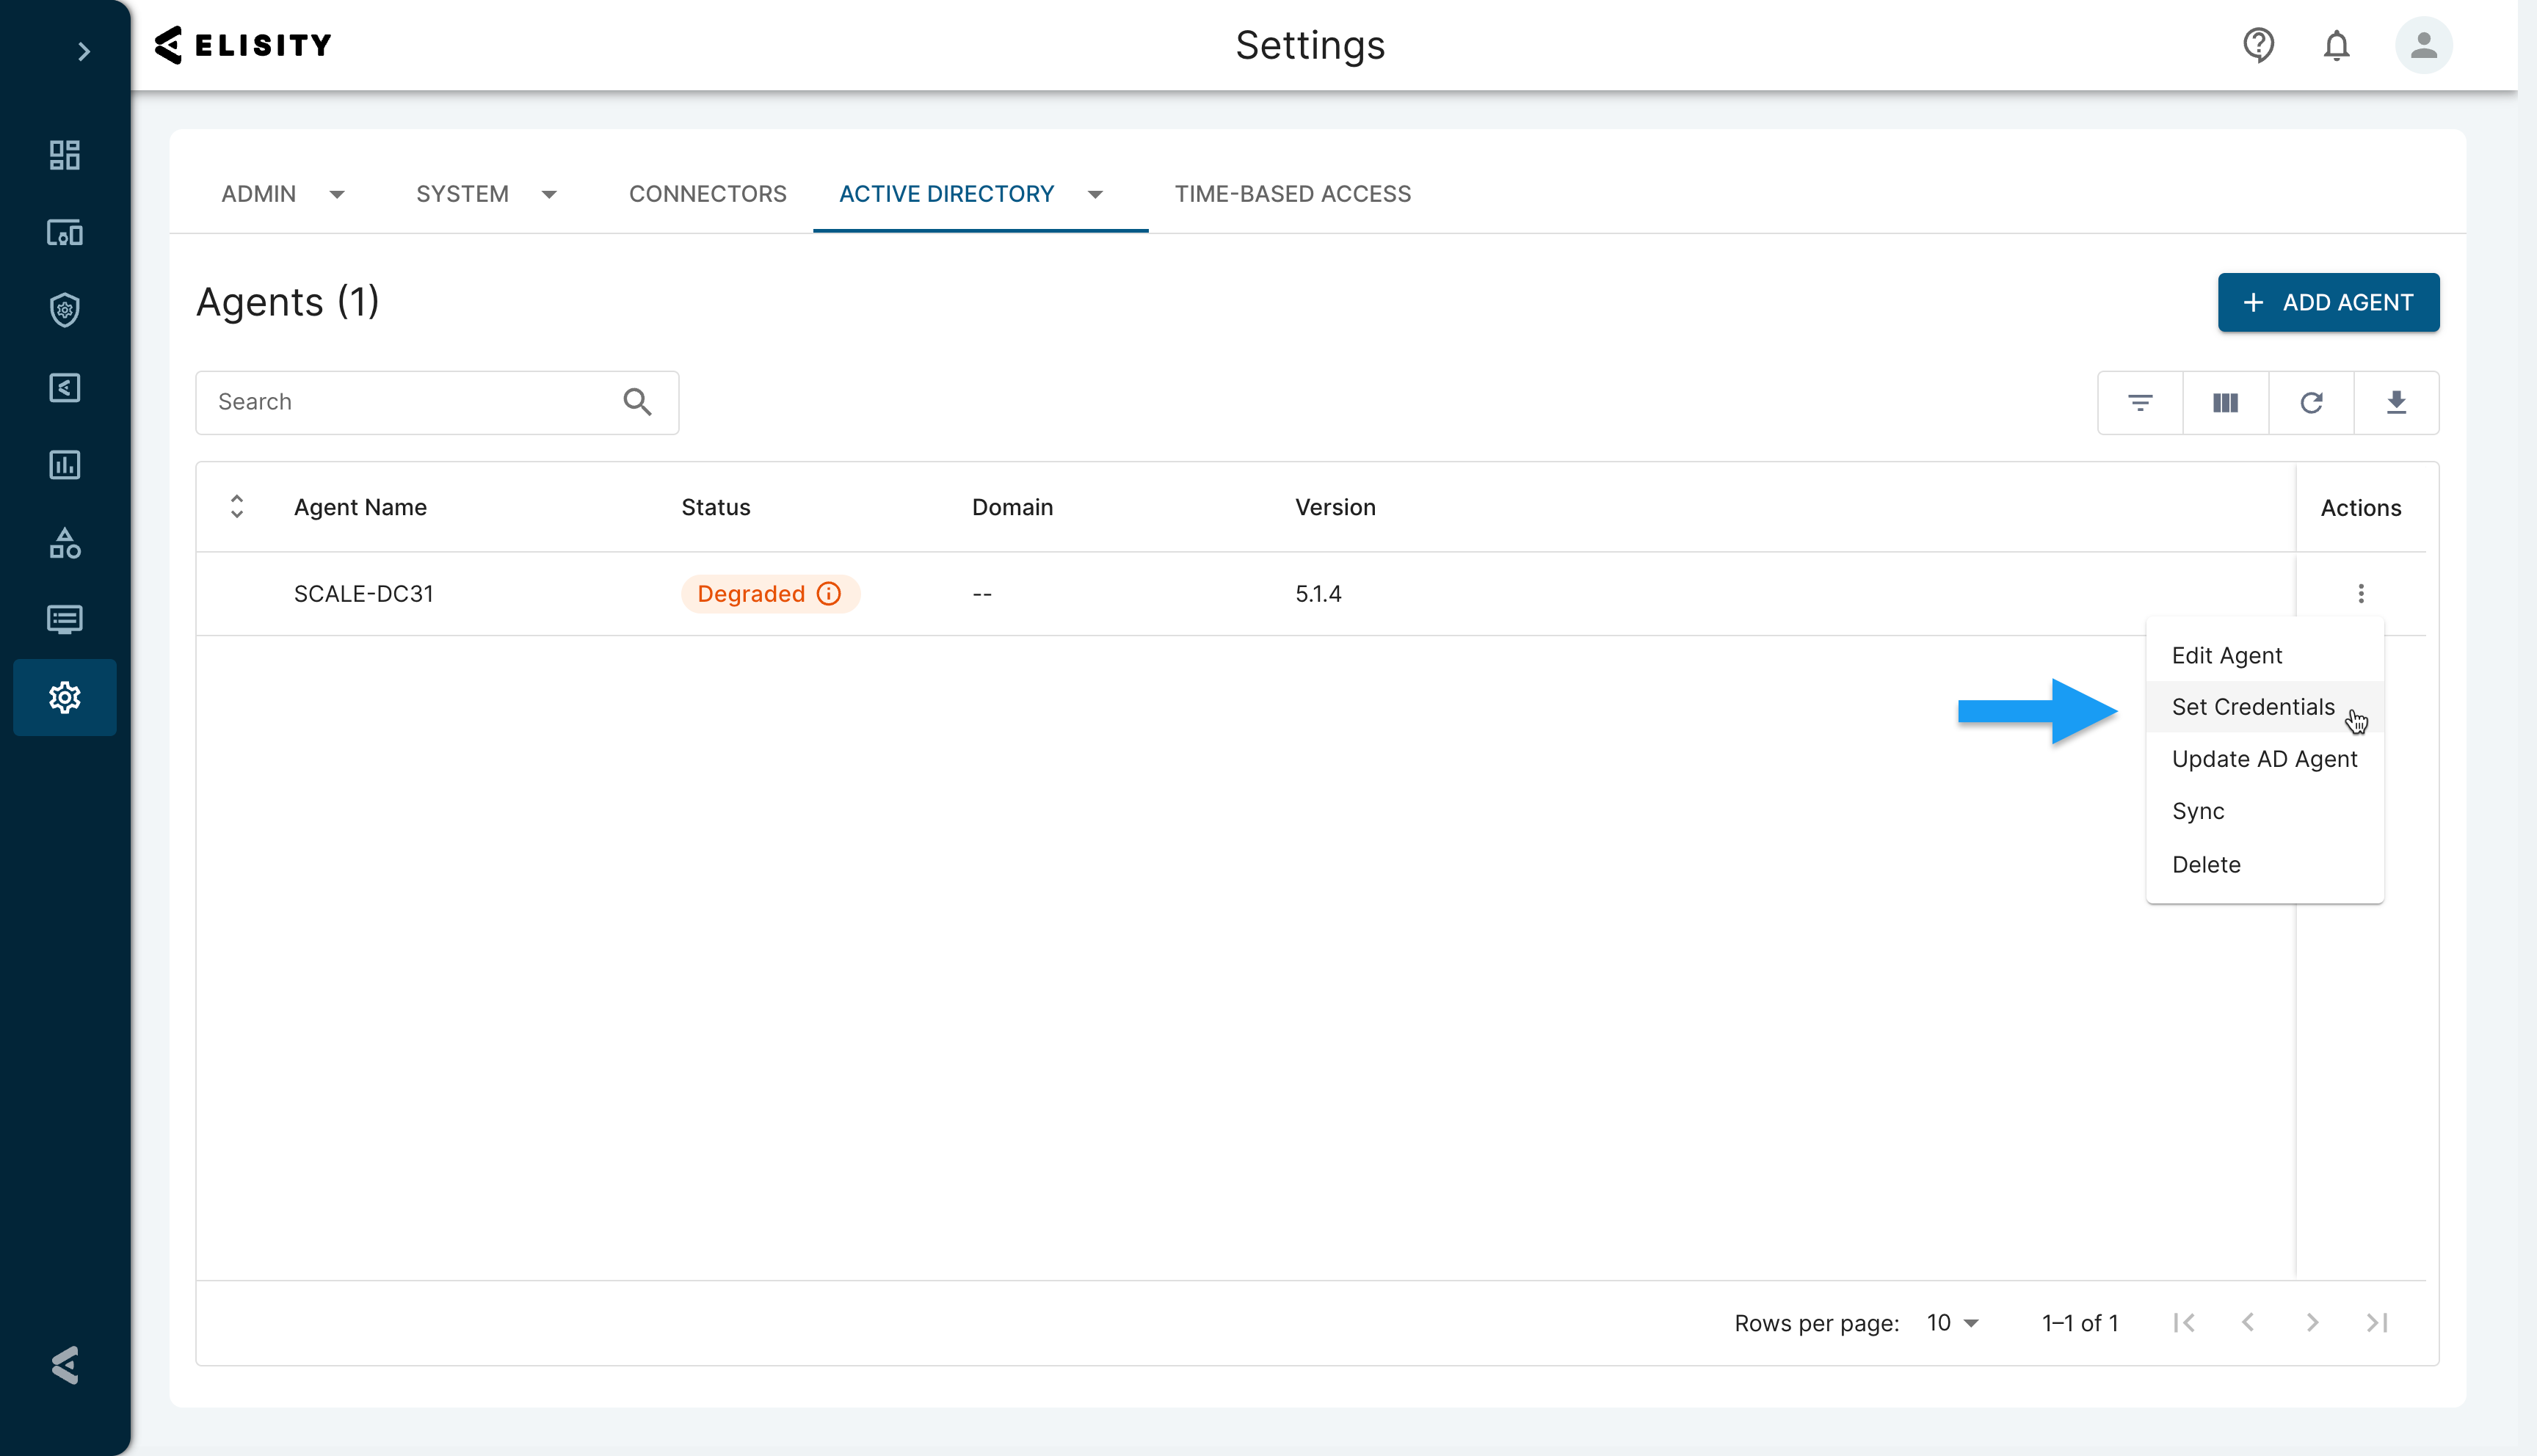Expand the ADMIN tab dropdown arrow
Image resolution: width=2537 pixels, height=1456 pixels.
tap(337, 195)
